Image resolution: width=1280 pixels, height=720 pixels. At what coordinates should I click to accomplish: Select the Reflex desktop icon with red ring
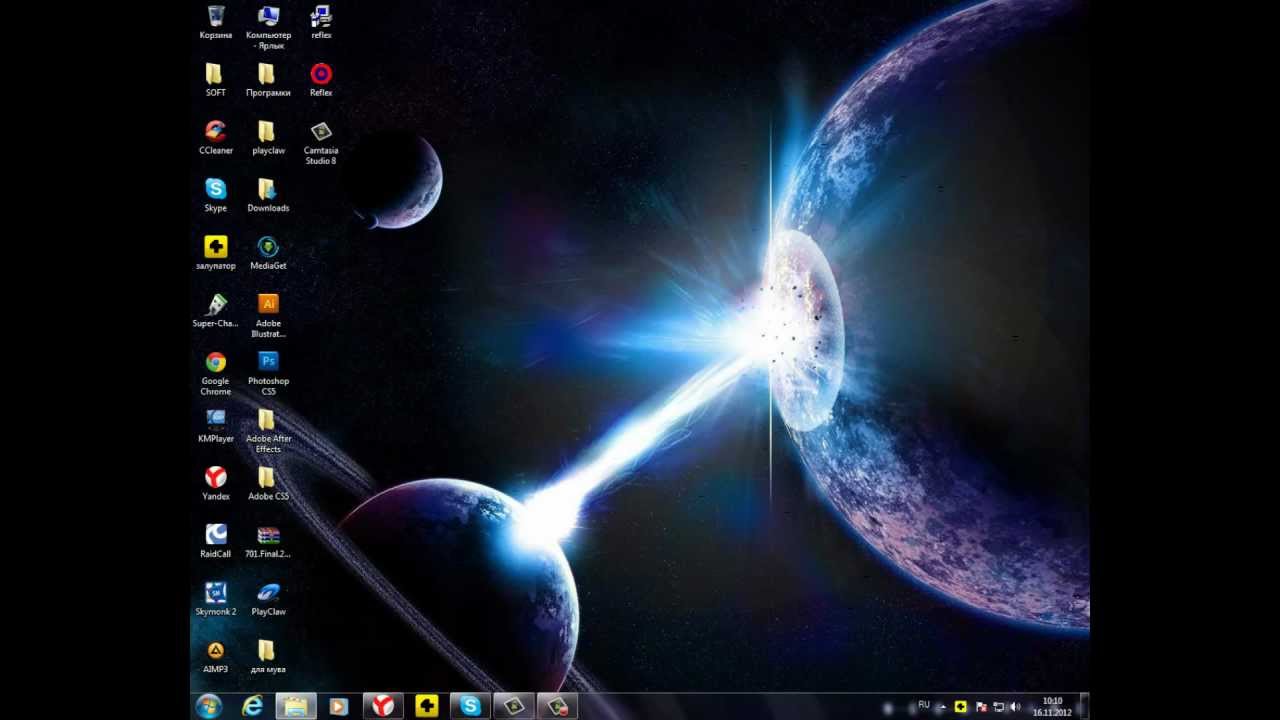click(321, 80)
